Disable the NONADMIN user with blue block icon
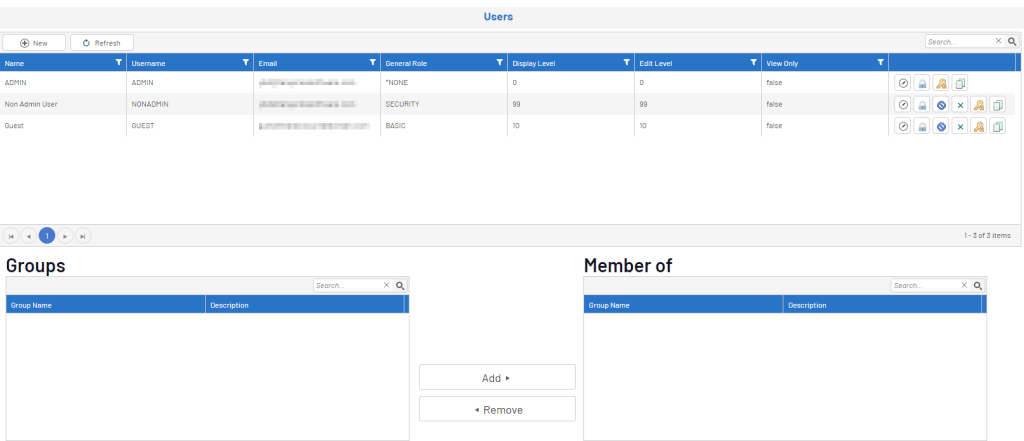 [x=940, y=105]
